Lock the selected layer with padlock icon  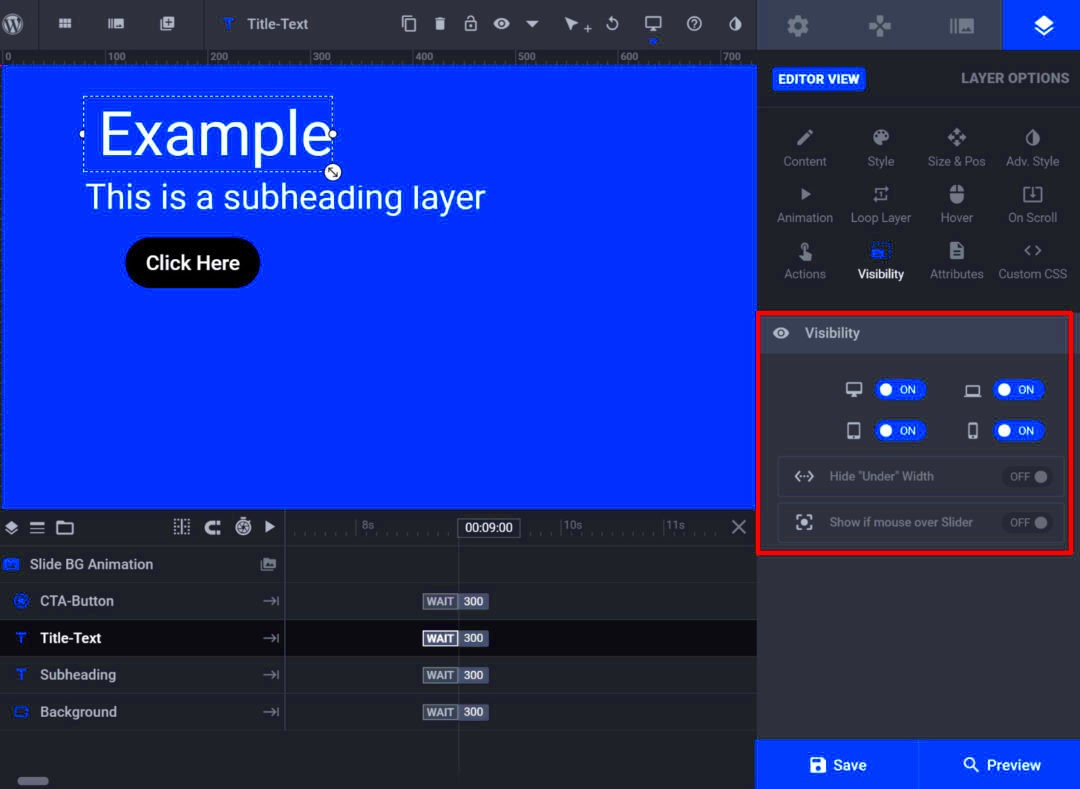[x=470, y=24]
